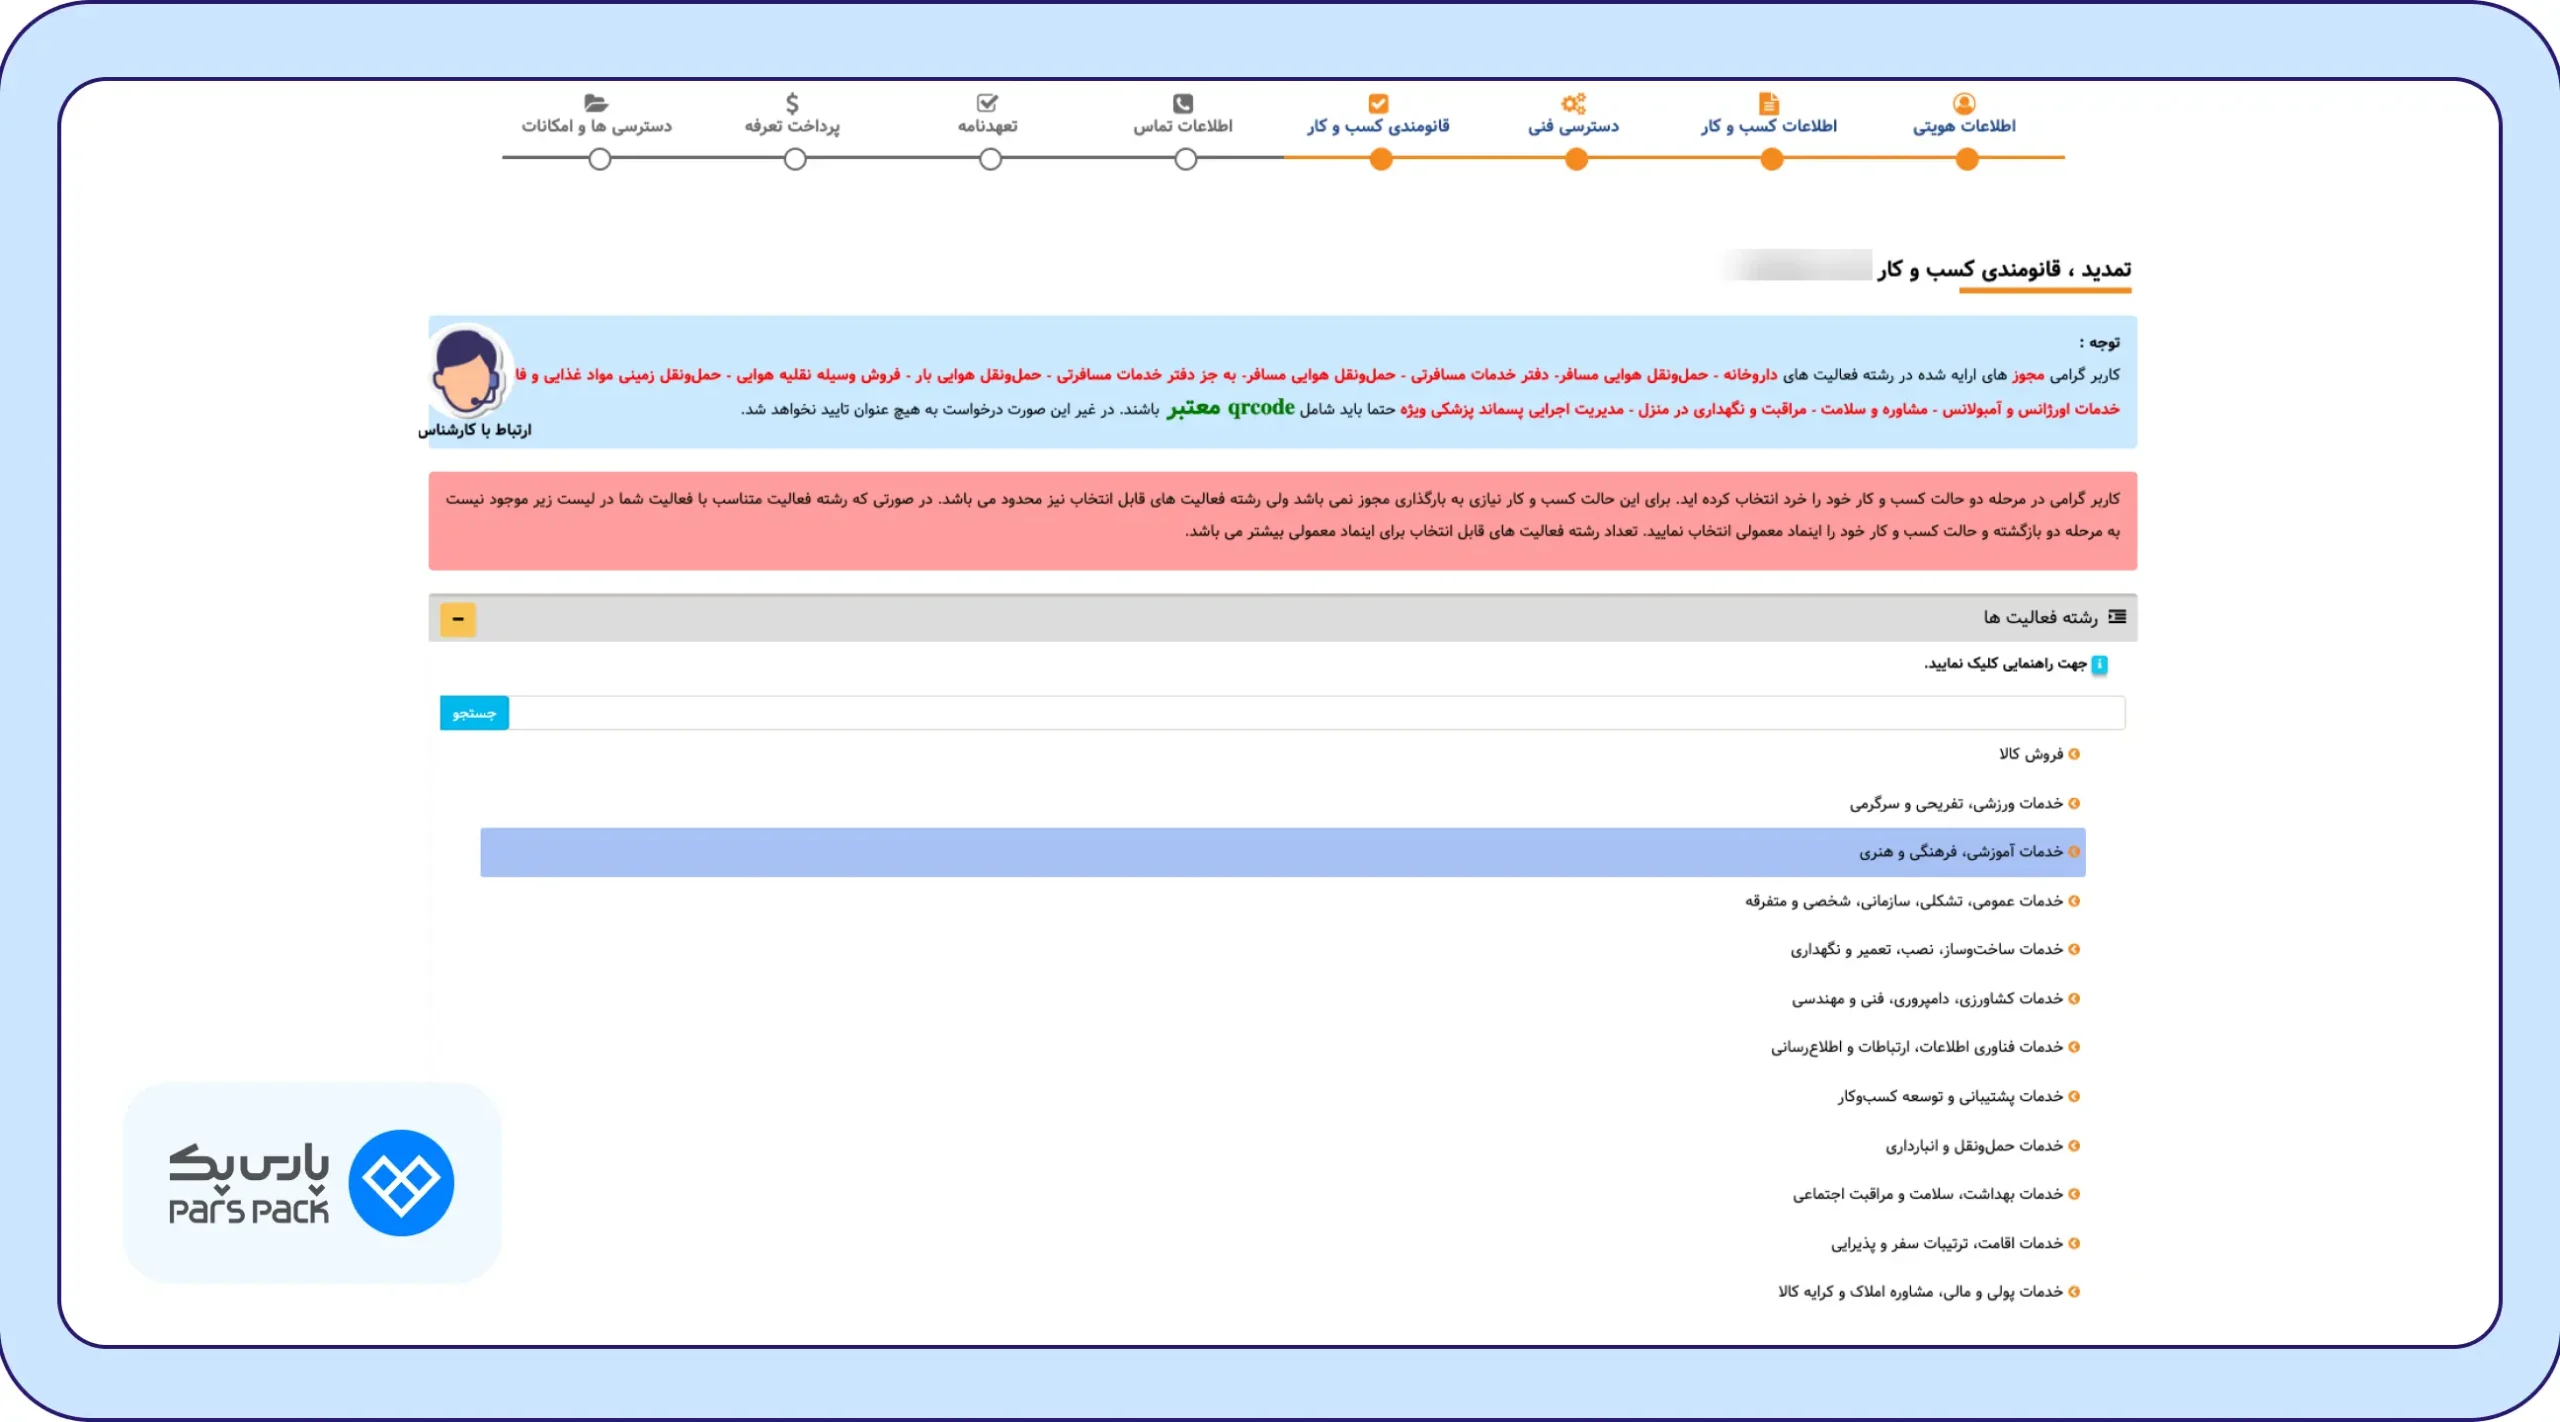Open the قانونمندی کسب و کار step label
The height and width of the screenshot is (1422, 2560).
pos(1378,126)
